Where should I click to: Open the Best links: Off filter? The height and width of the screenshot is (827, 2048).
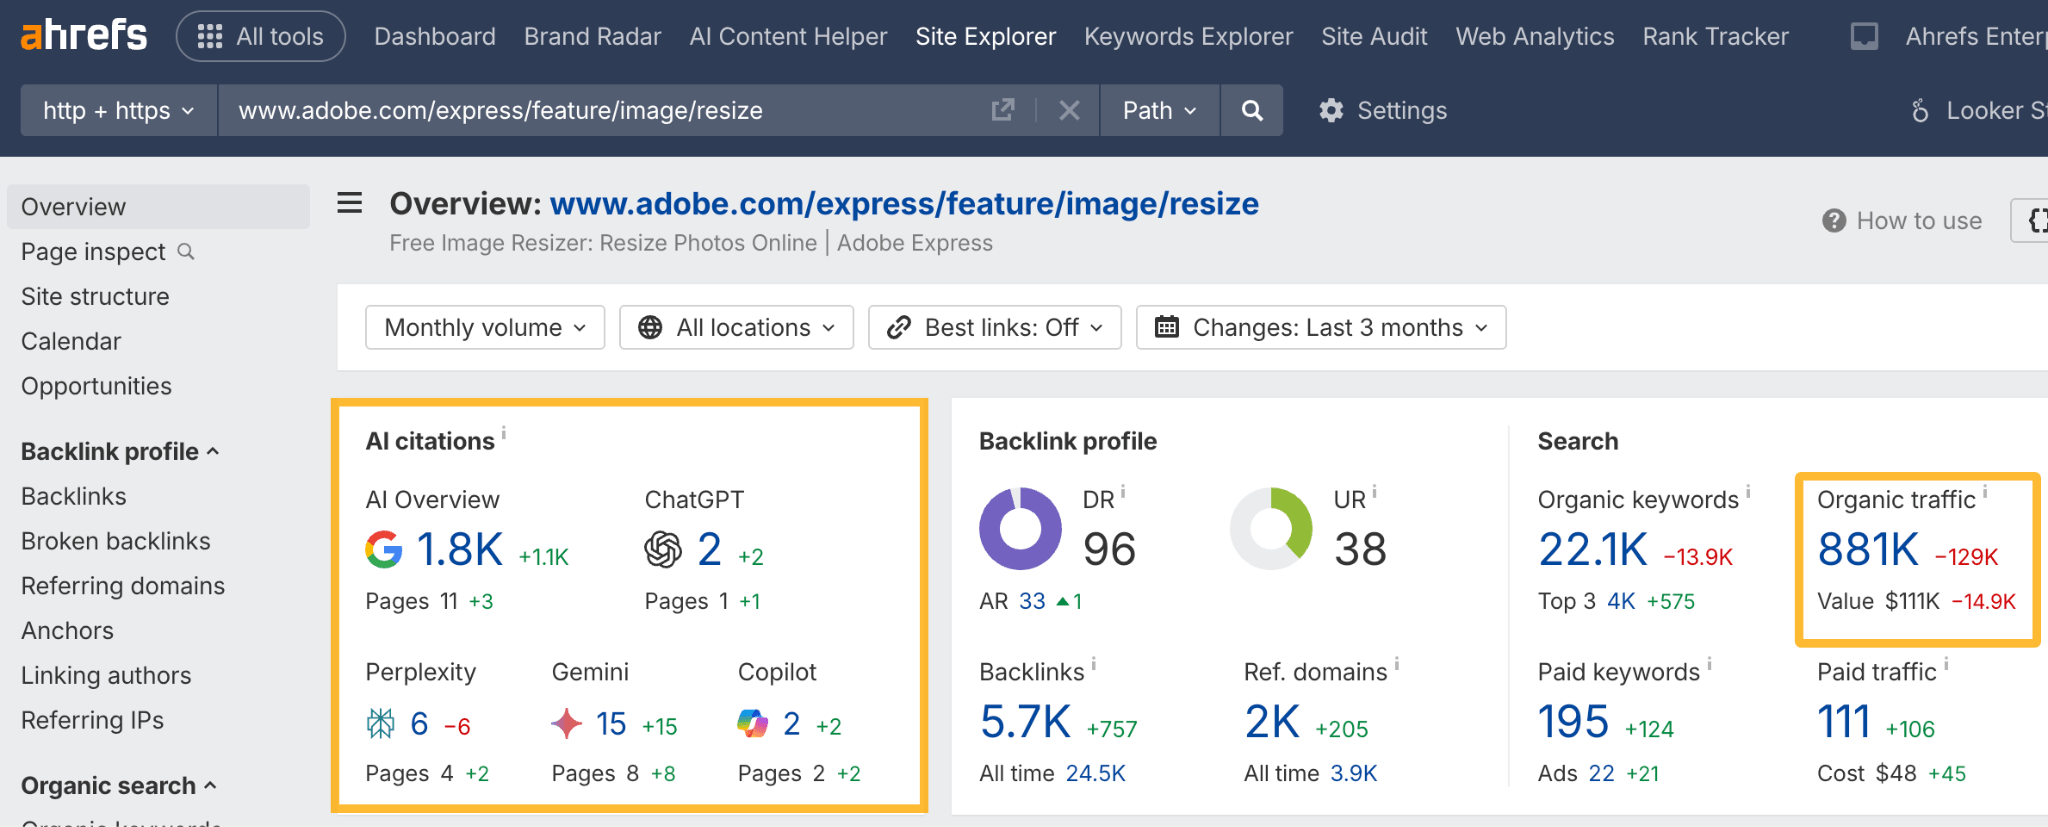click(994, 328)
